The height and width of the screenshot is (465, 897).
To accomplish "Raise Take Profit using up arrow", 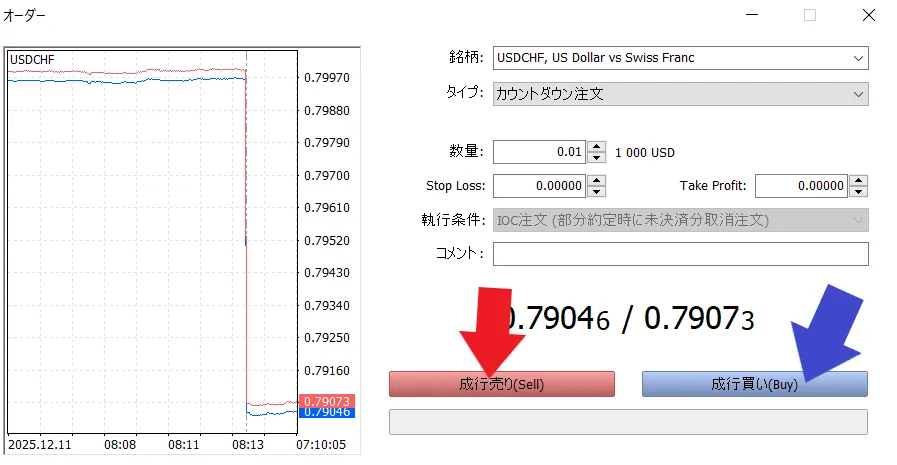I will pos(858,181).
